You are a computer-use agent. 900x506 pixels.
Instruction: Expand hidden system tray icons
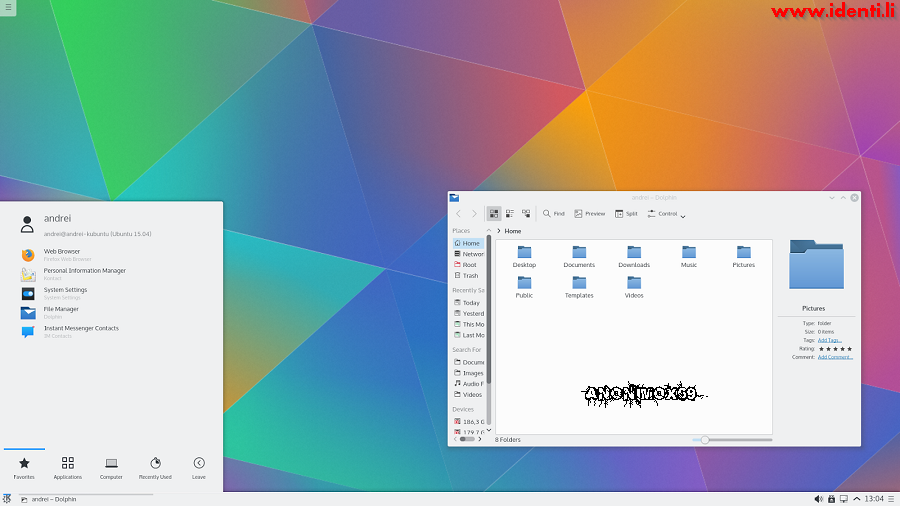point(856,499)
